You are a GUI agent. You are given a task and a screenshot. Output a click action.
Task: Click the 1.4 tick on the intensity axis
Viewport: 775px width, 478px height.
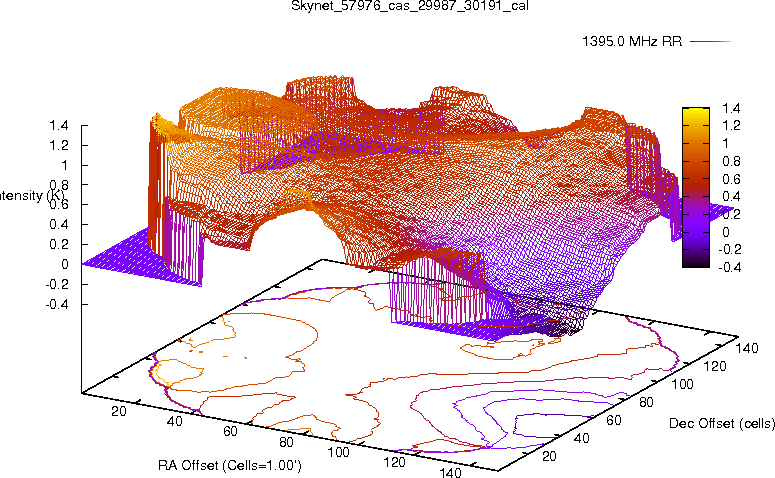(58, 126)
